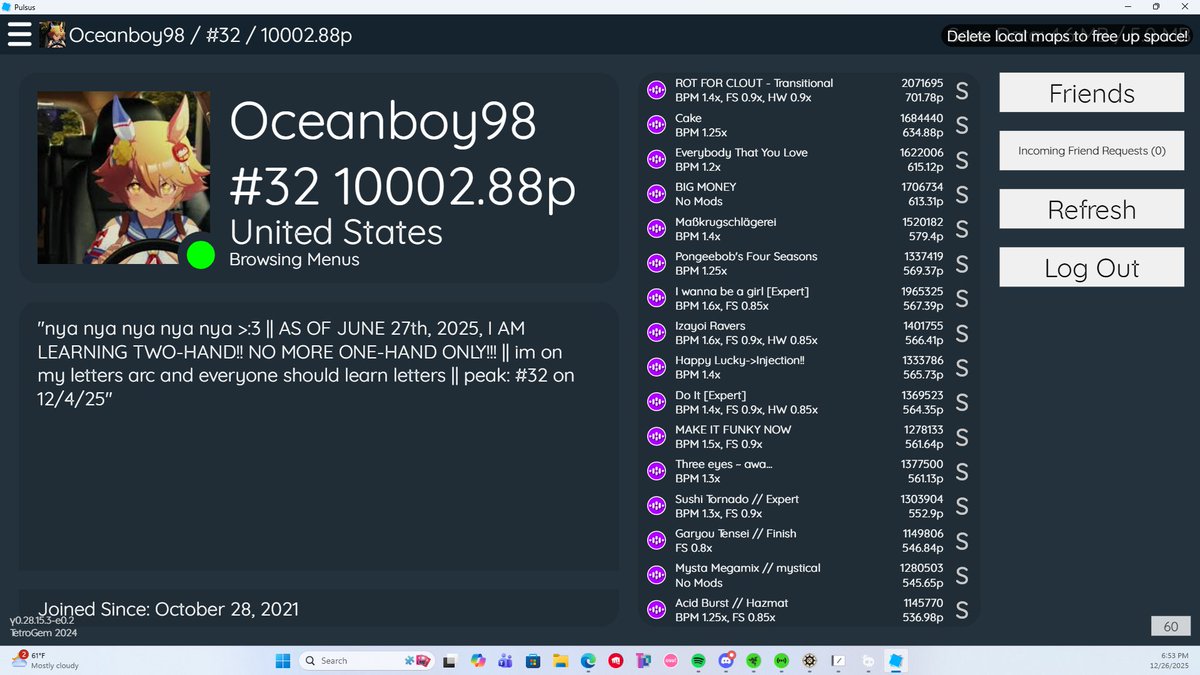This screenshot has width=1200, height=675.
Task: Click the beatmap icon beside "BIG MONEY"
Action: (x=656, y=193)
